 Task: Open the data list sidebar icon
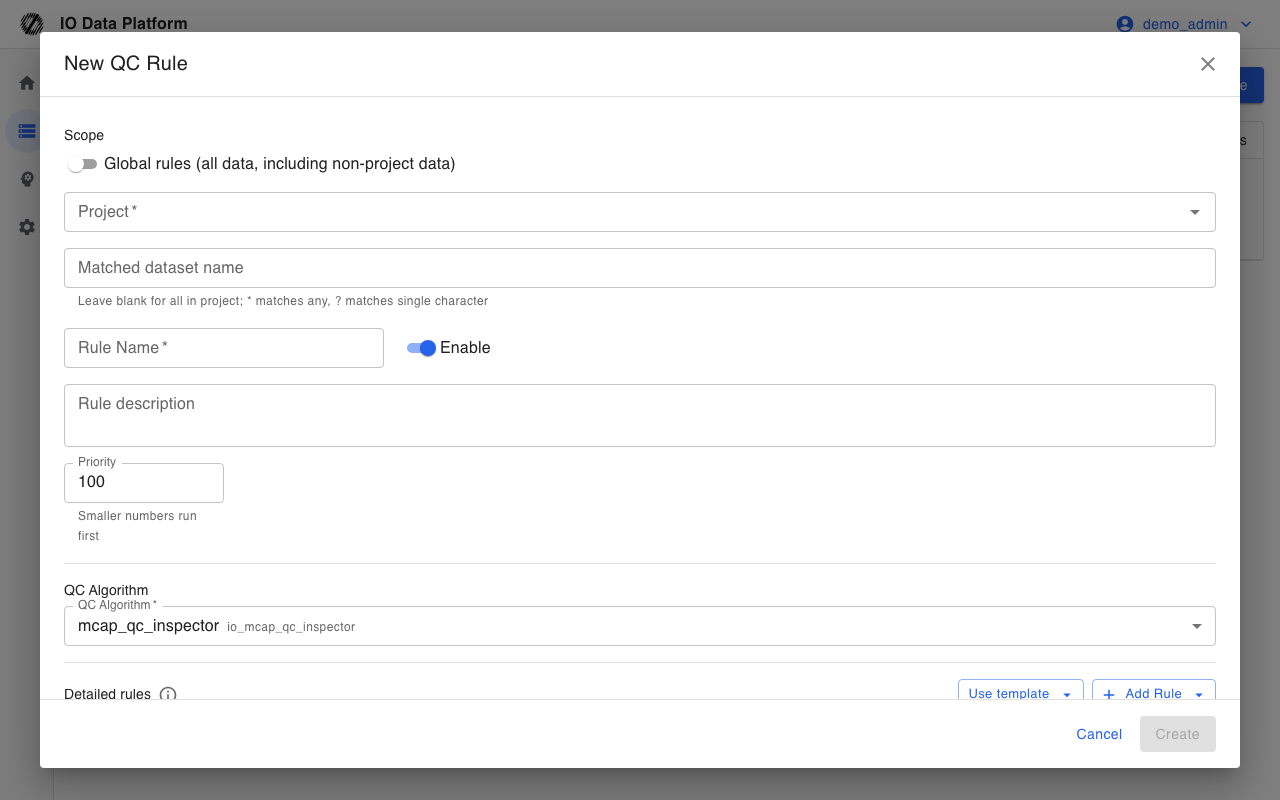pos(27,131)
